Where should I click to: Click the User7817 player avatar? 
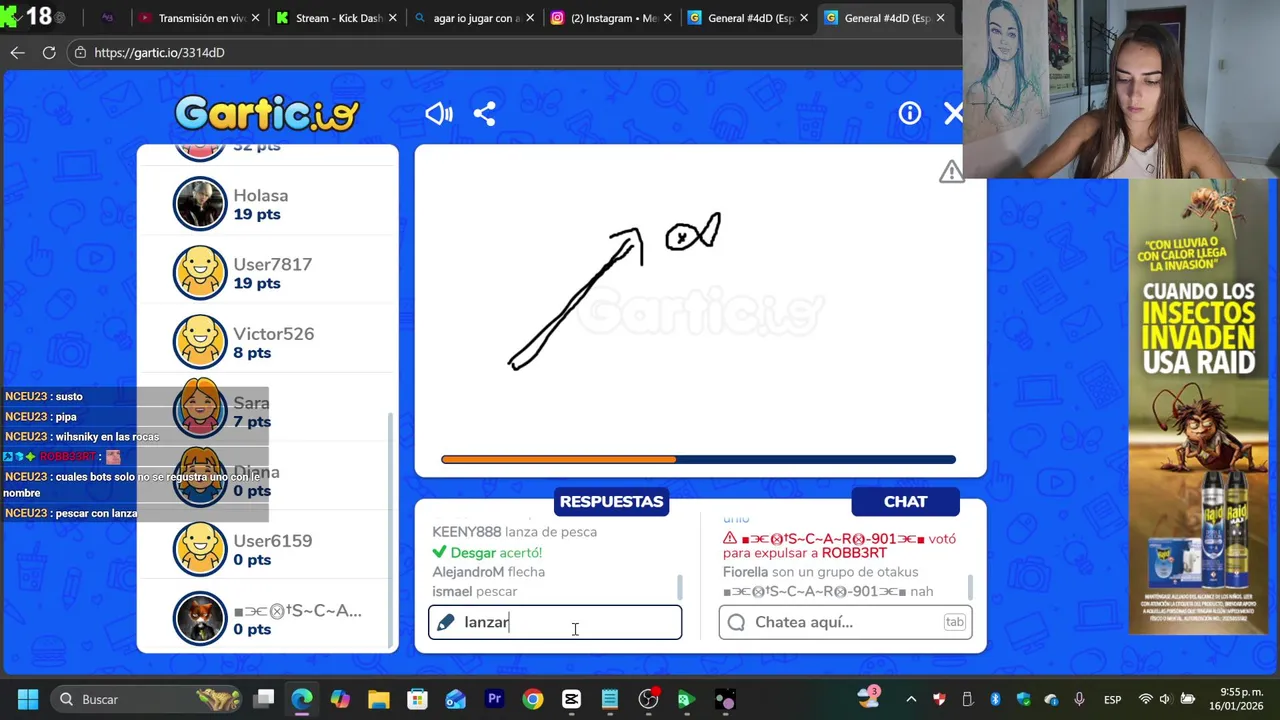click(x=200, y=273)
